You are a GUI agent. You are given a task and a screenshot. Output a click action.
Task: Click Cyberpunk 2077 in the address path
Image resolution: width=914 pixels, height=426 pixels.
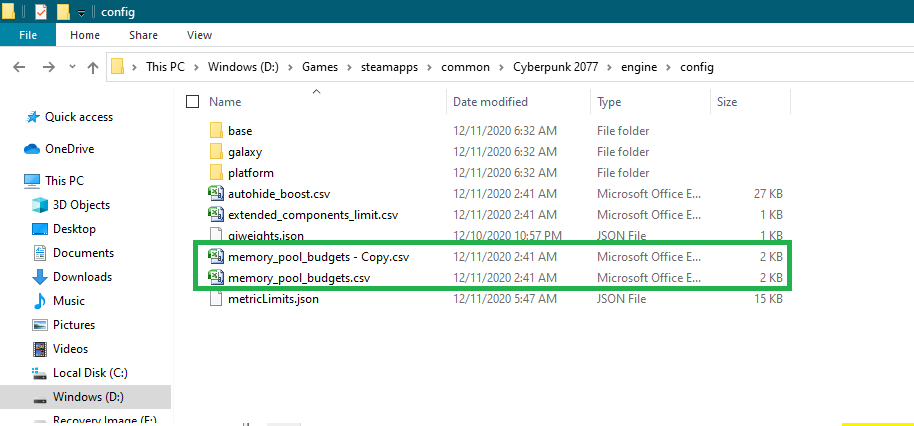click(x=556, y=67)
